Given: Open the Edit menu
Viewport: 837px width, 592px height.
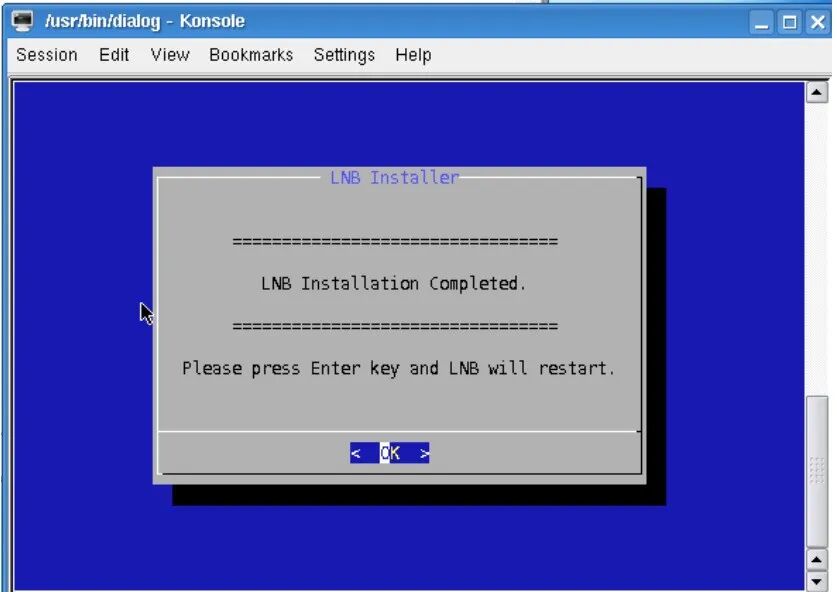Looking at the screenshot, I should (x=114, y=54).
